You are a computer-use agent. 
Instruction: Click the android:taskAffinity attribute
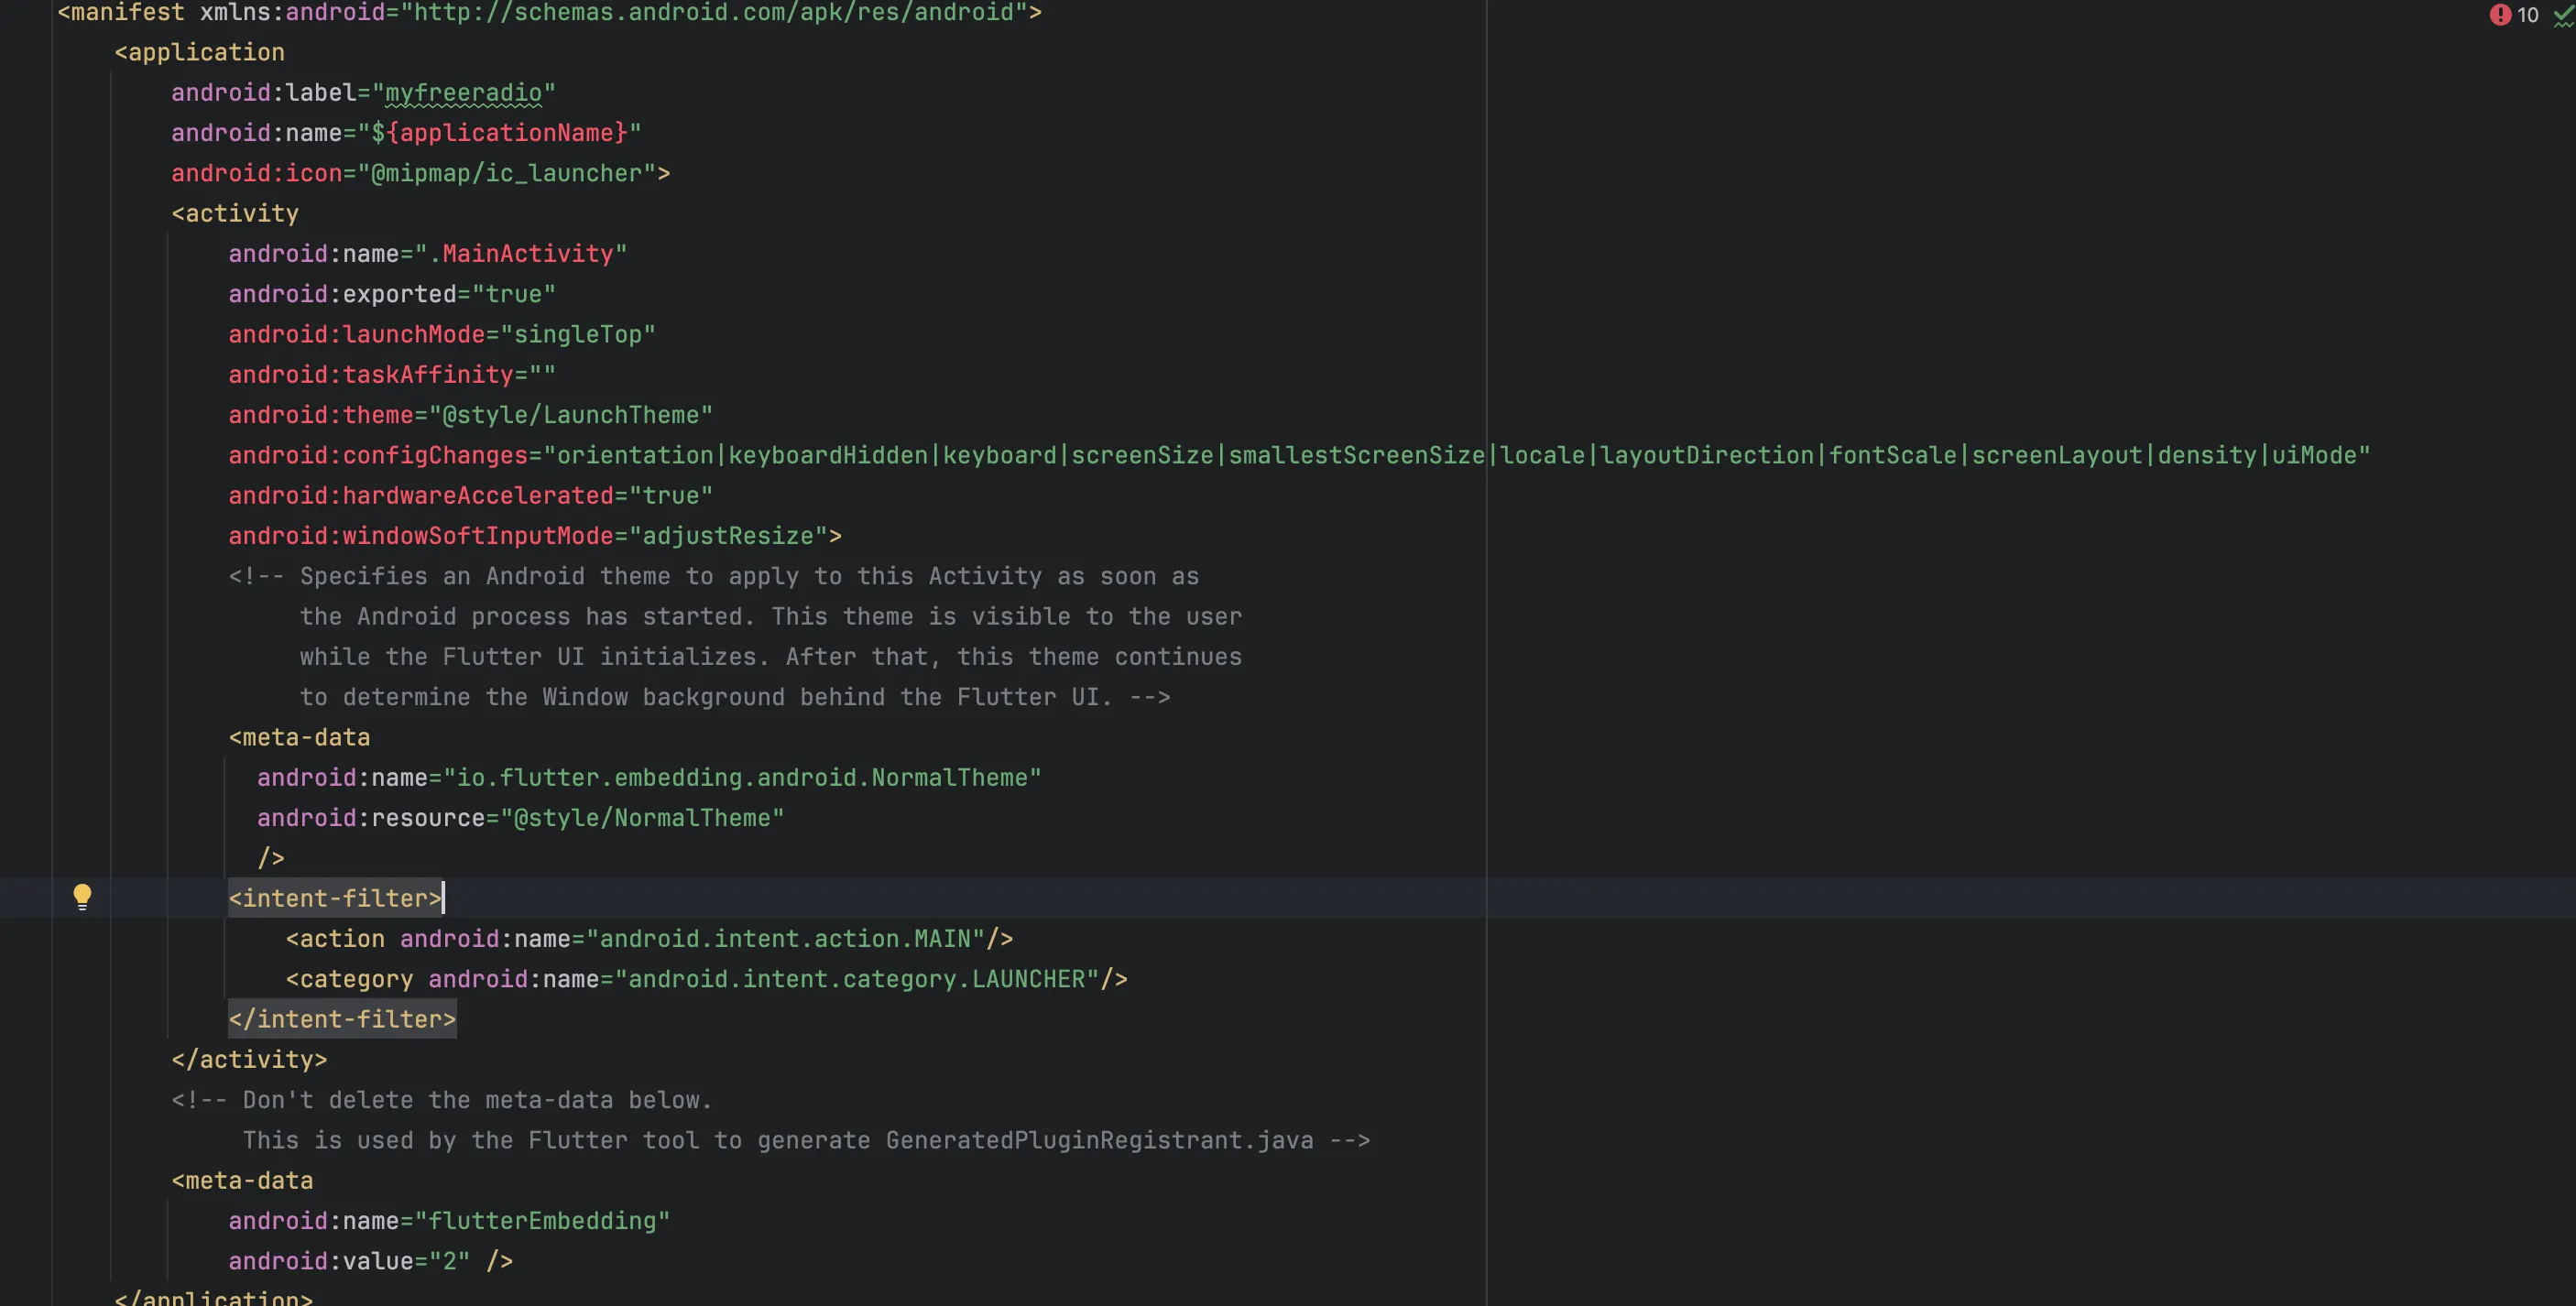click(x=392, y=375)
